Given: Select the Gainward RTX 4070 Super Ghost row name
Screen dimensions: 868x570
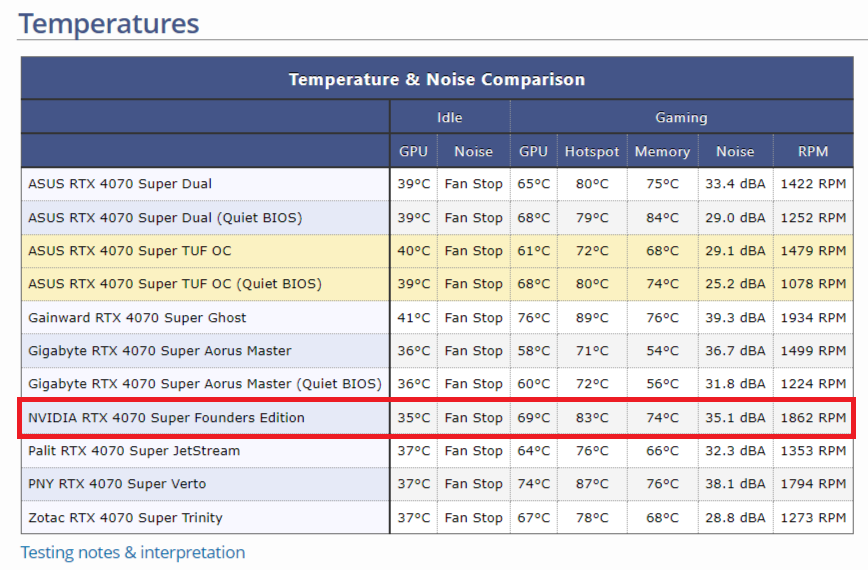Looking at the screenshot, I should (137, 317).
